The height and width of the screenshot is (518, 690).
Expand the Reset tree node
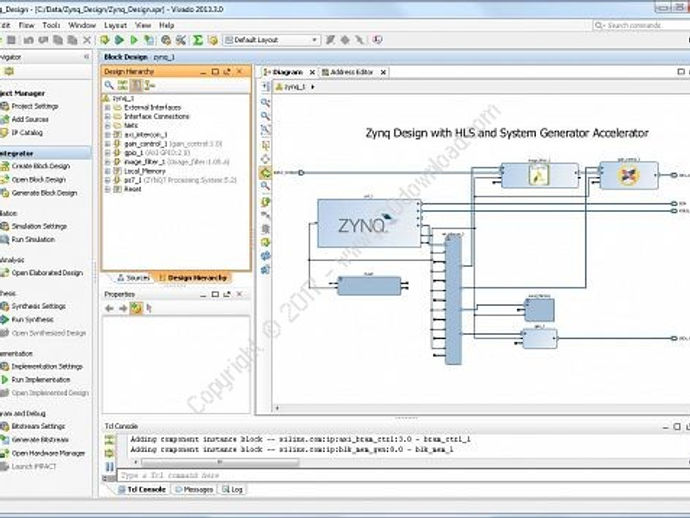107,189
